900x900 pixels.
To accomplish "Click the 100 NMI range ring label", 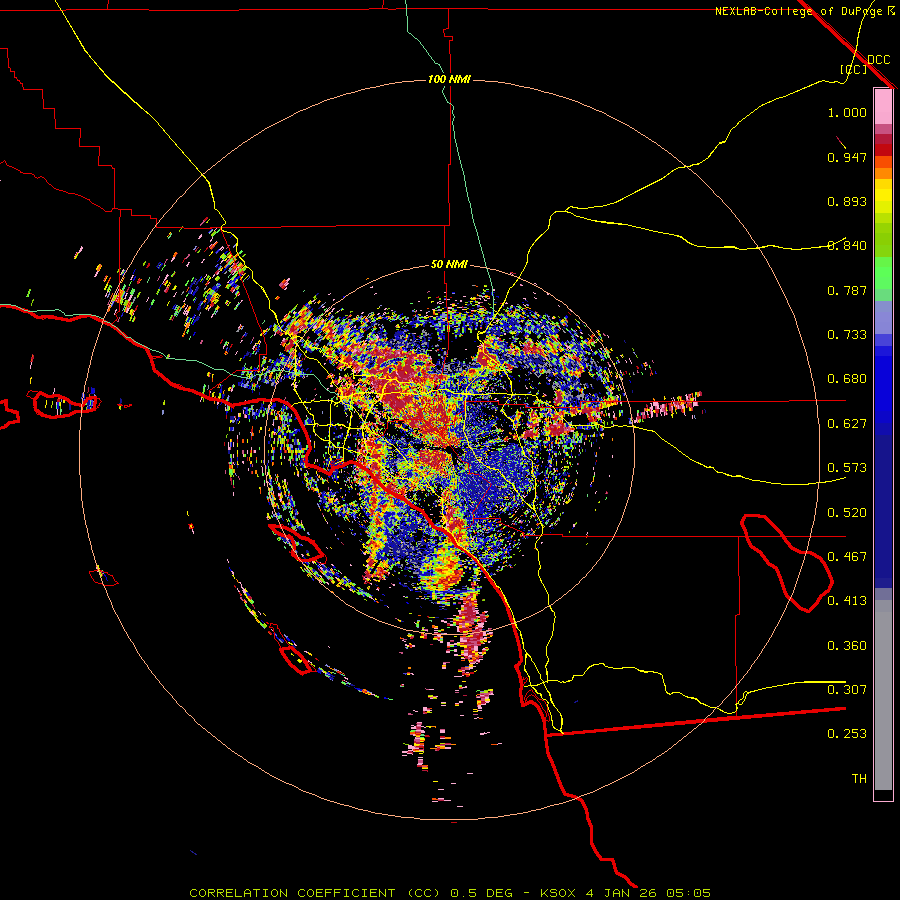I will [x=449, y=79].
